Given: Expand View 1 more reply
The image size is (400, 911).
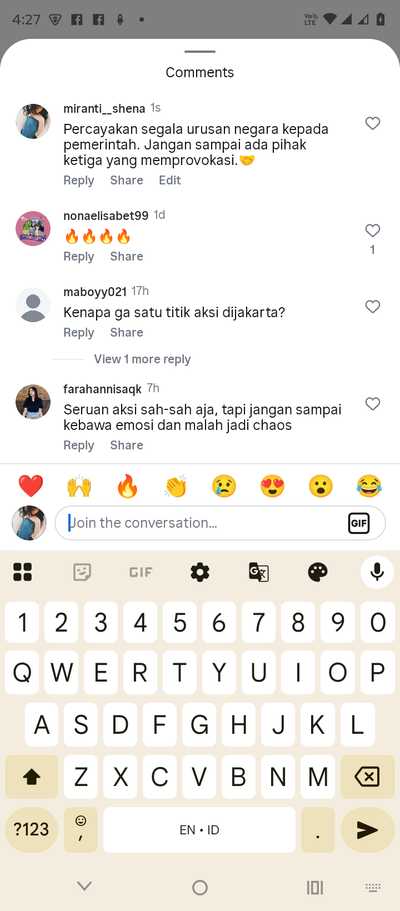Looking at the screenshot, I should 142,359.
